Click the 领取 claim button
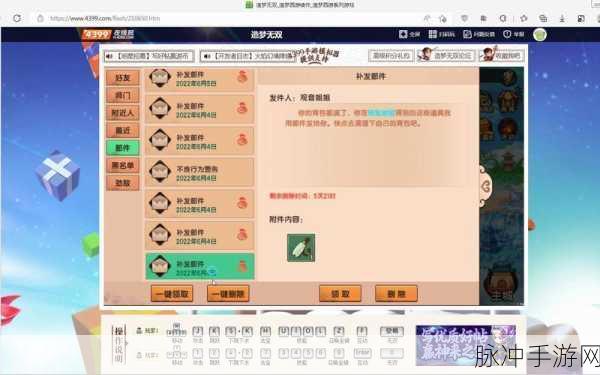600x375 pixels. pyautogui.click(x=340, y=293)
